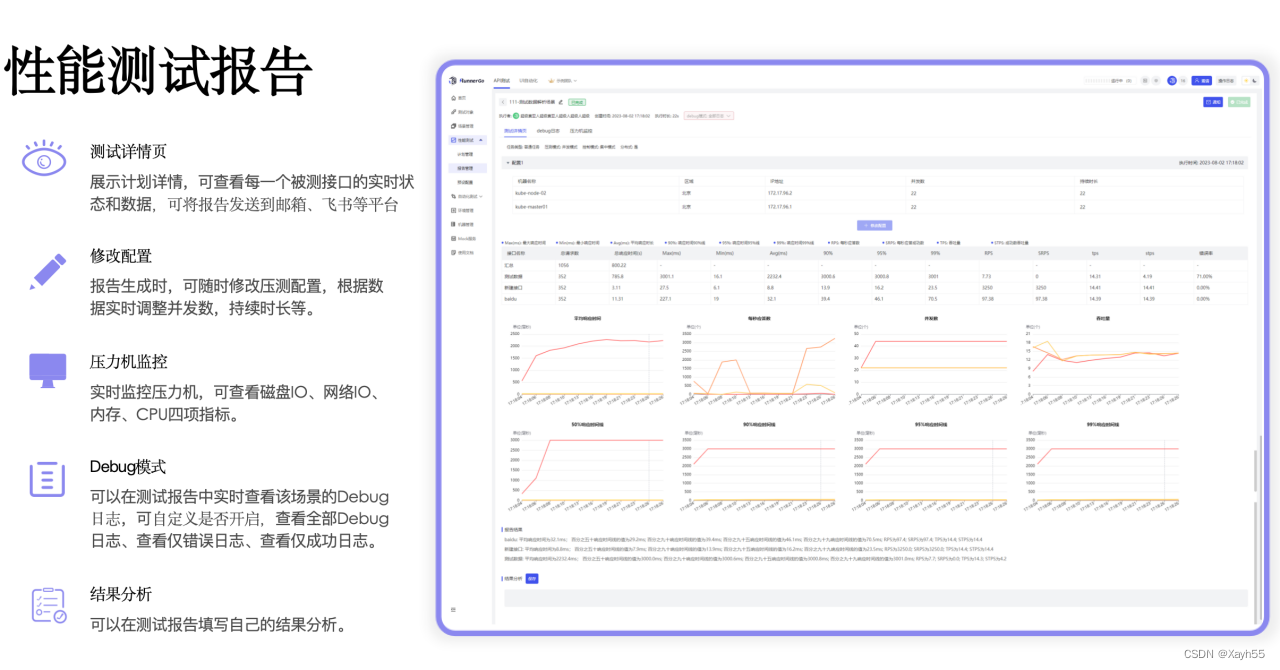This screenshot has height=670, width=1280.
Task: Click the pencil edit icon beside report title
Action: (558, 103)
